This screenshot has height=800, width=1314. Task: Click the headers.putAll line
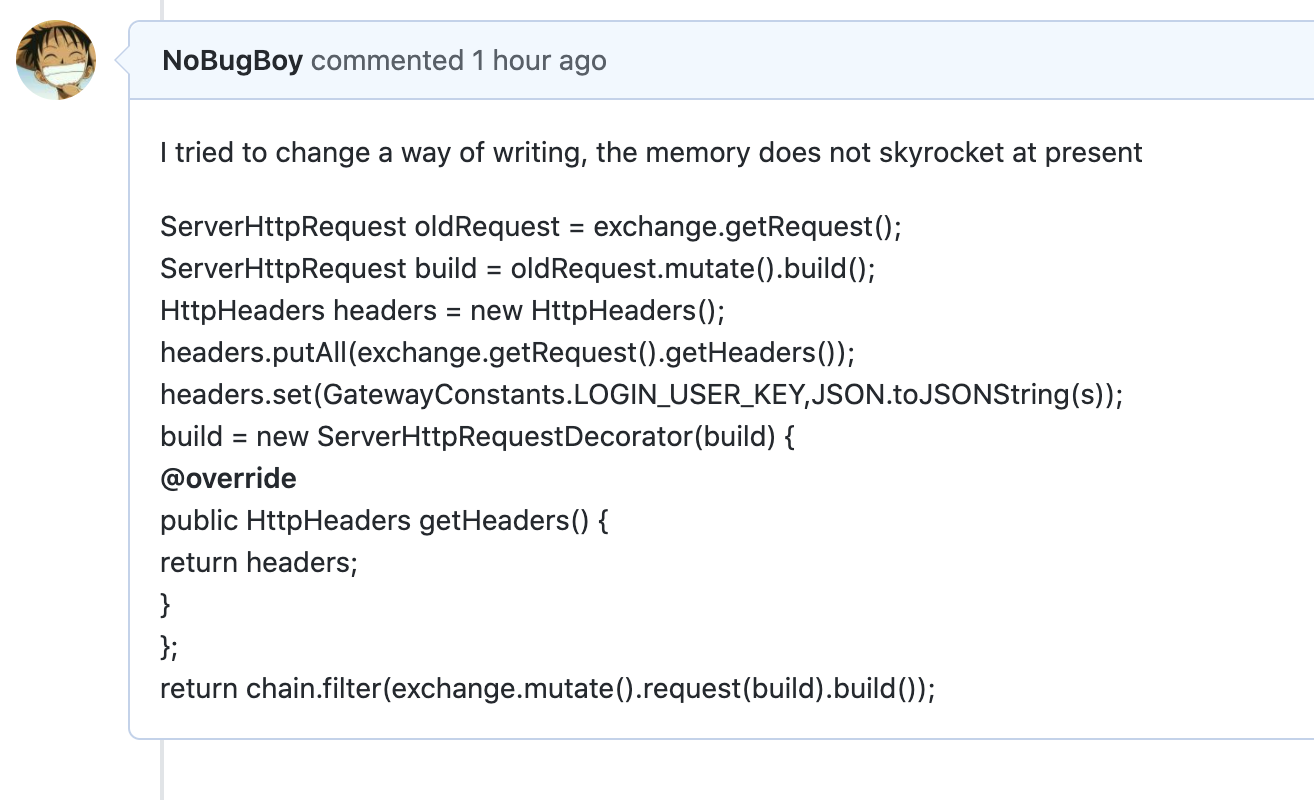pos(507,353)
